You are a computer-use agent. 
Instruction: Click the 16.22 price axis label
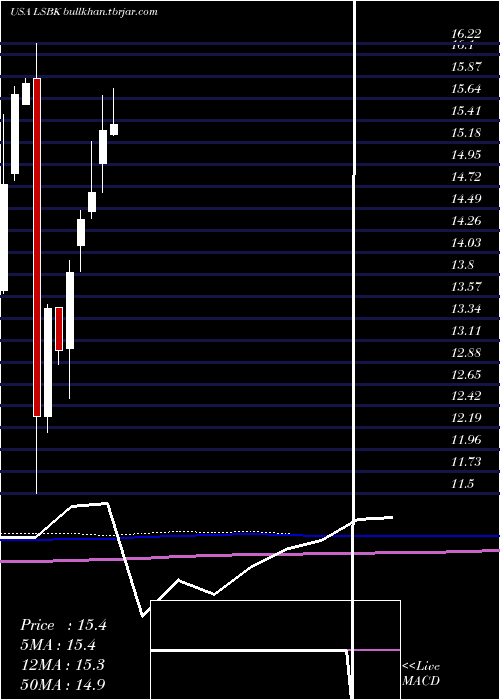466,34
